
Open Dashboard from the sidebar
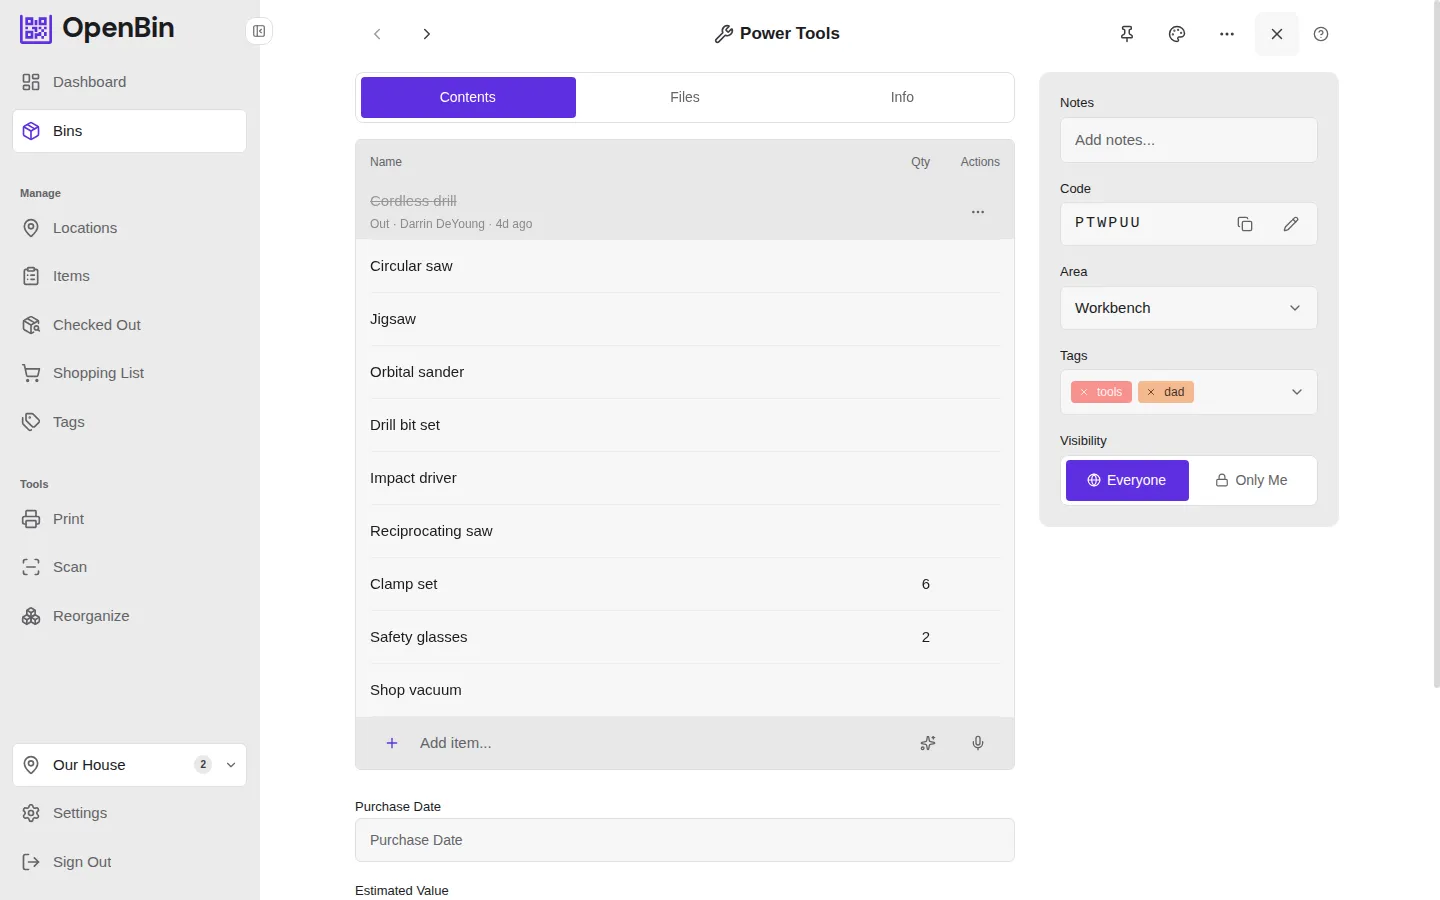coord(129,82)
